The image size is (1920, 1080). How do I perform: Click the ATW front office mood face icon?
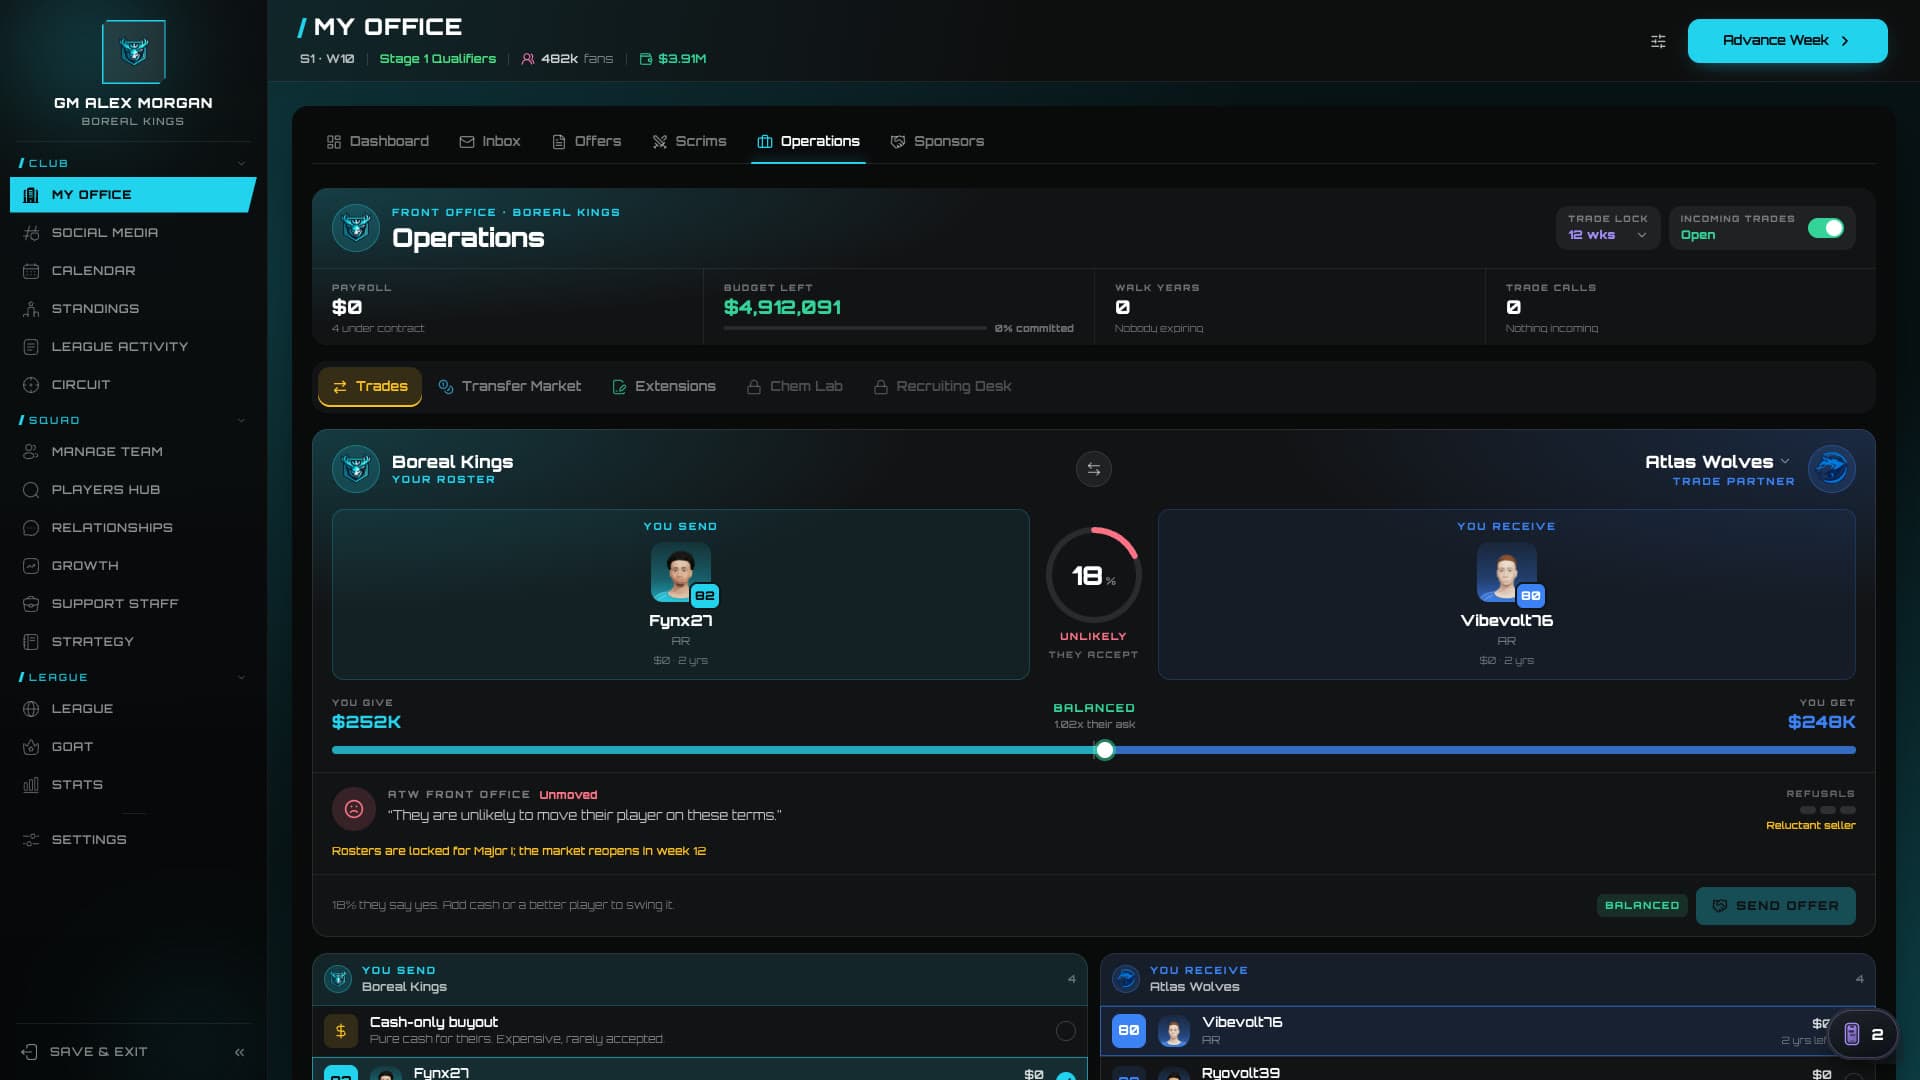(354, 809)
